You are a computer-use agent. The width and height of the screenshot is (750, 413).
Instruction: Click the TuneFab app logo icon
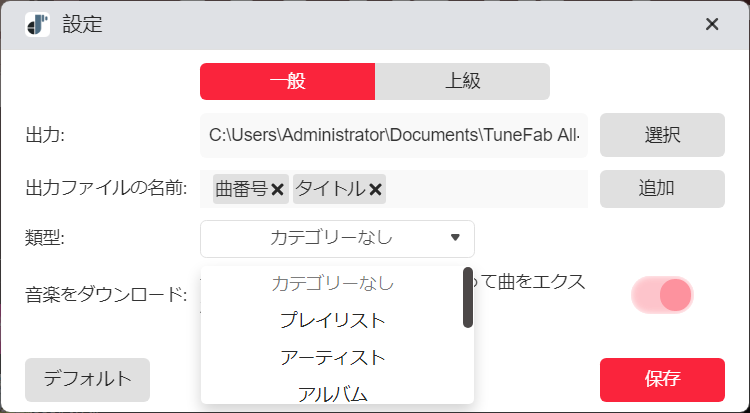[x=38, y=24]
